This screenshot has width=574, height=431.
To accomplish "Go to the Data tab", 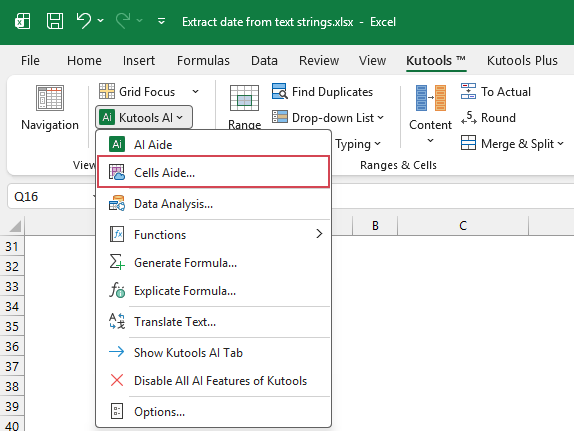I will click(x=264, y=60).
